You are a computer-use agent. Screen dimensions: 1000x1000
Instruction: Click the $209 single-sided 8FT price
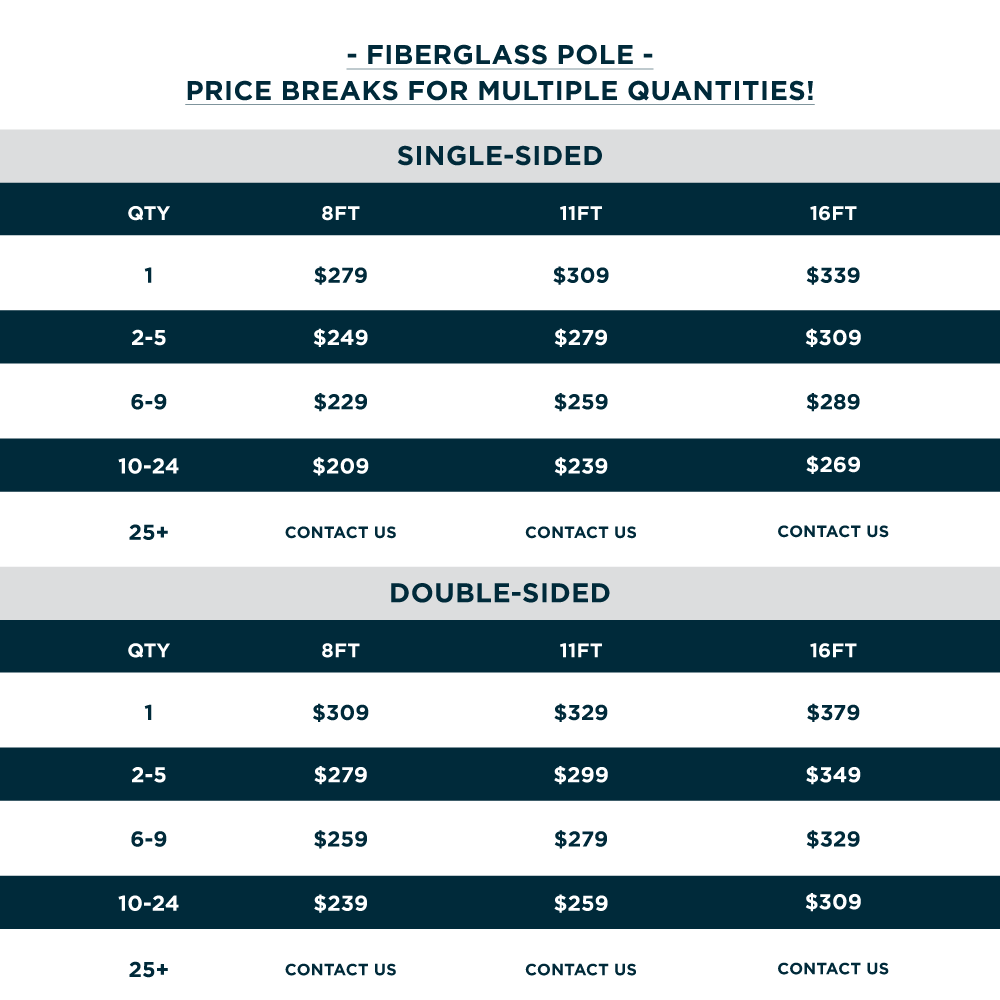tap(341, 466)
